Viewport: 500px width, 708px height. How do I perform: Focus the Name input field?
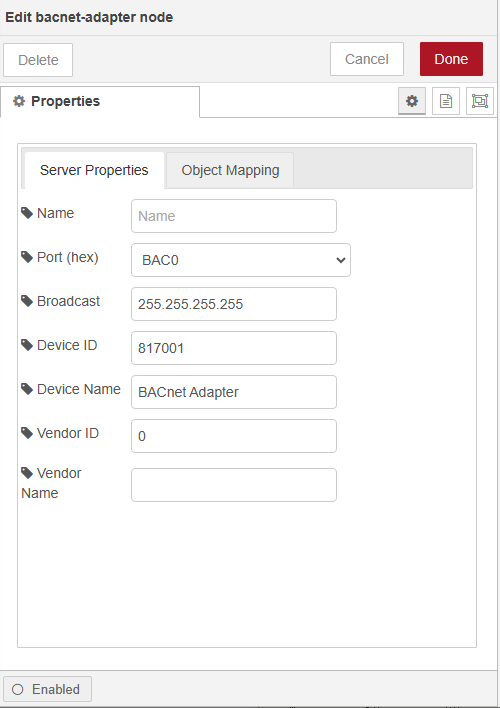(x=234, y=216)
